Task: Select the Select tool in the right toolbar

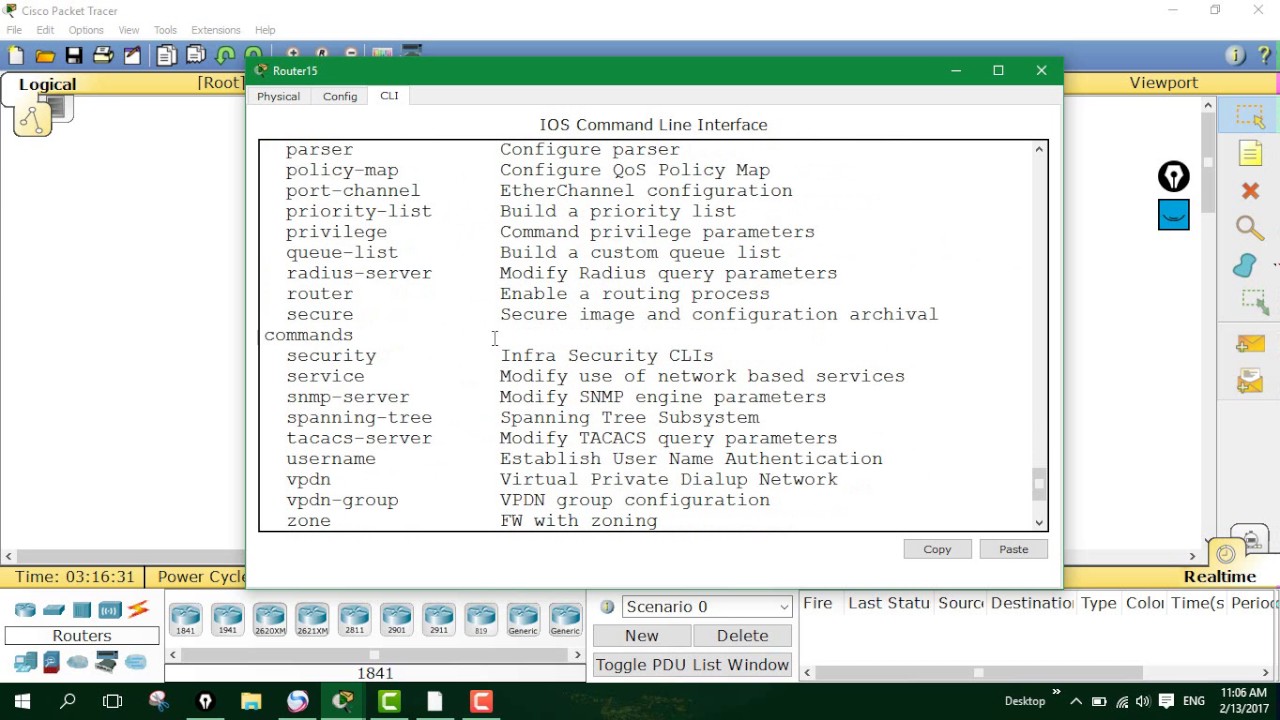Action: 1250,117
